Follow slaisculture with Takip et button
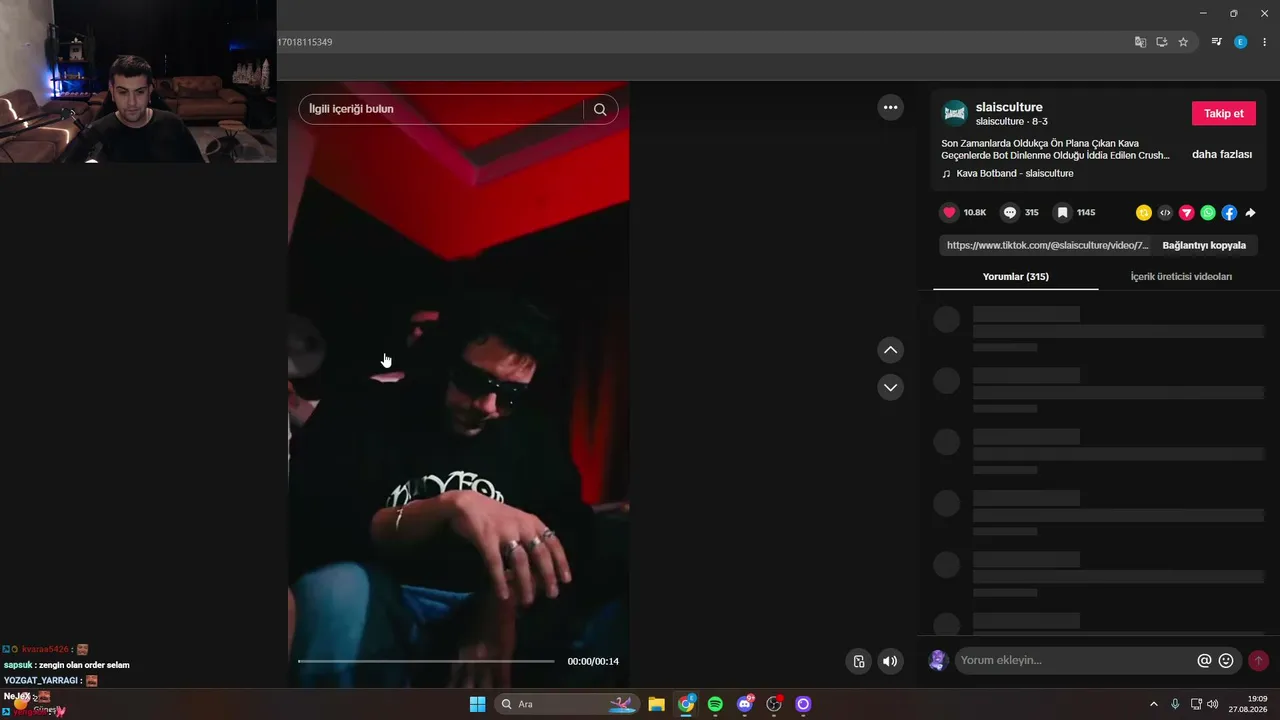 point(1224,113)
